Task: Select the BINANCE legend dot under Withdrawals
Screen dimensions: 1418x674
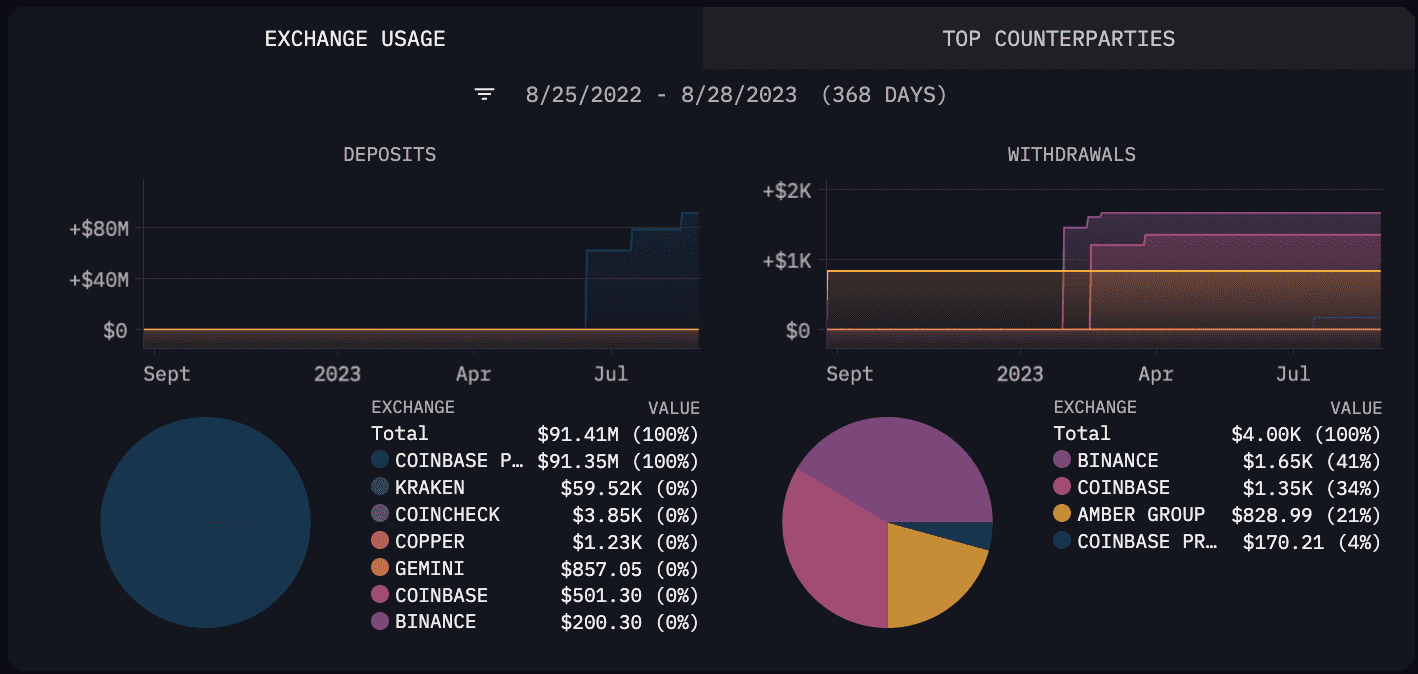Action: [x=1062, y=460]
